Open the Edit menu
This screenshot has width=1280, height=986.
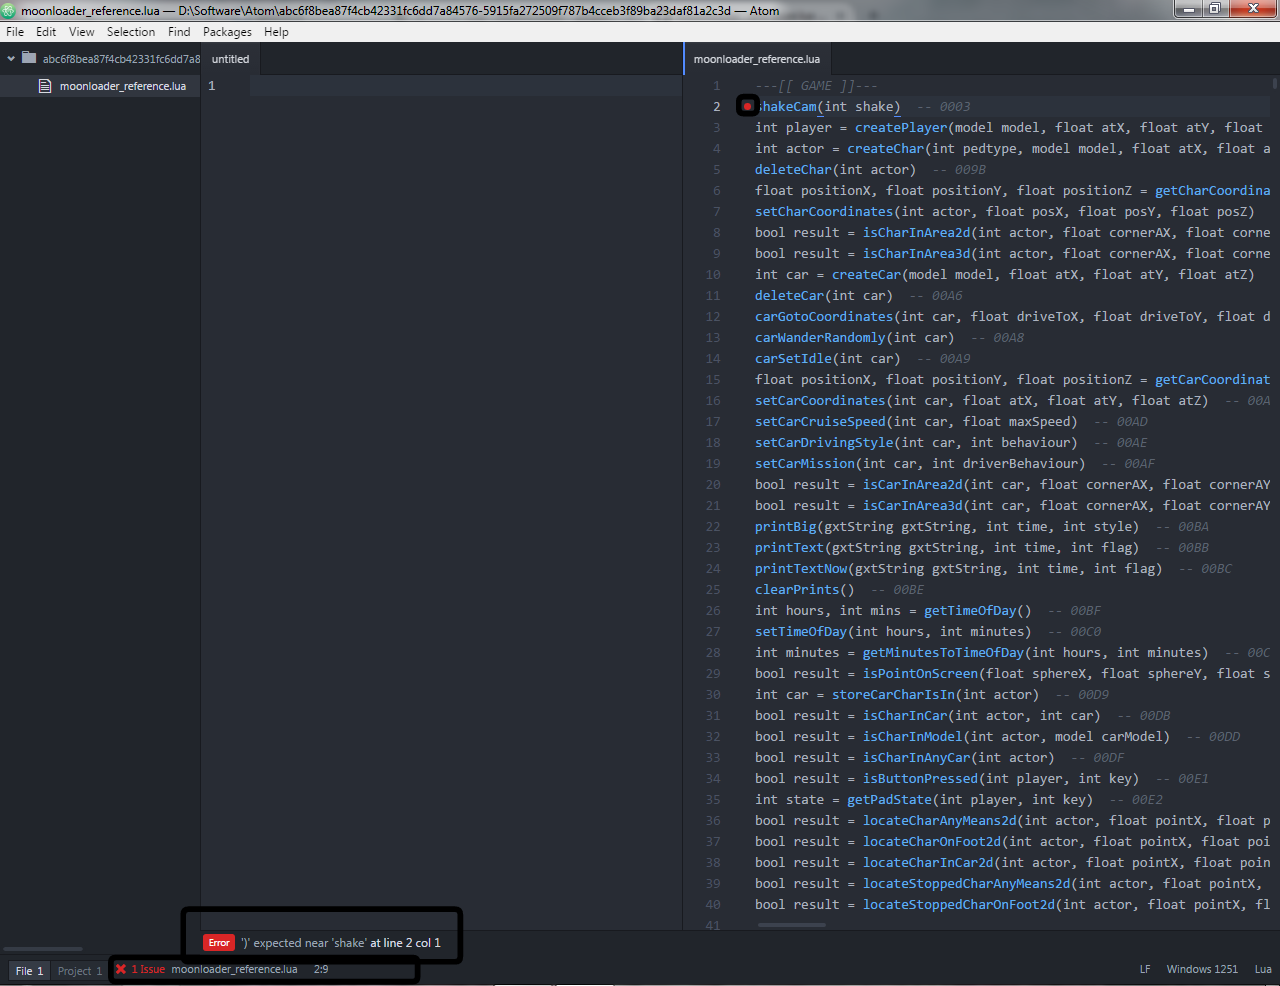pos(46,32)
